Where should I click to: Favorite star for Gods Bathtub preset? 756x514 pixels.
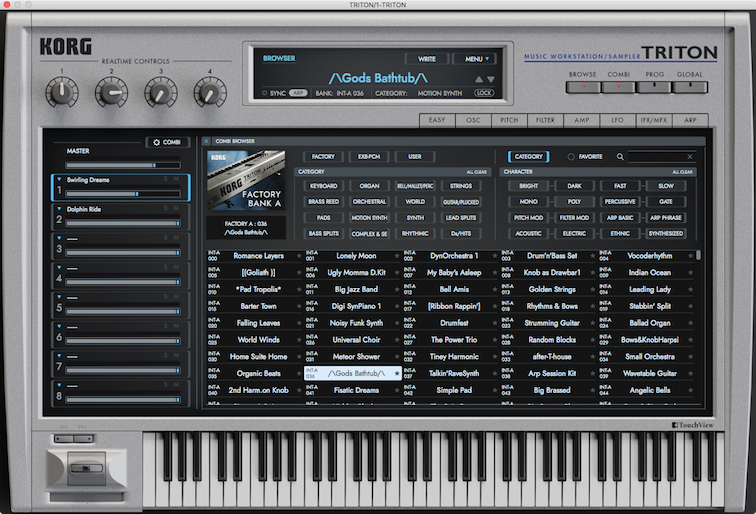coord(397,373)
